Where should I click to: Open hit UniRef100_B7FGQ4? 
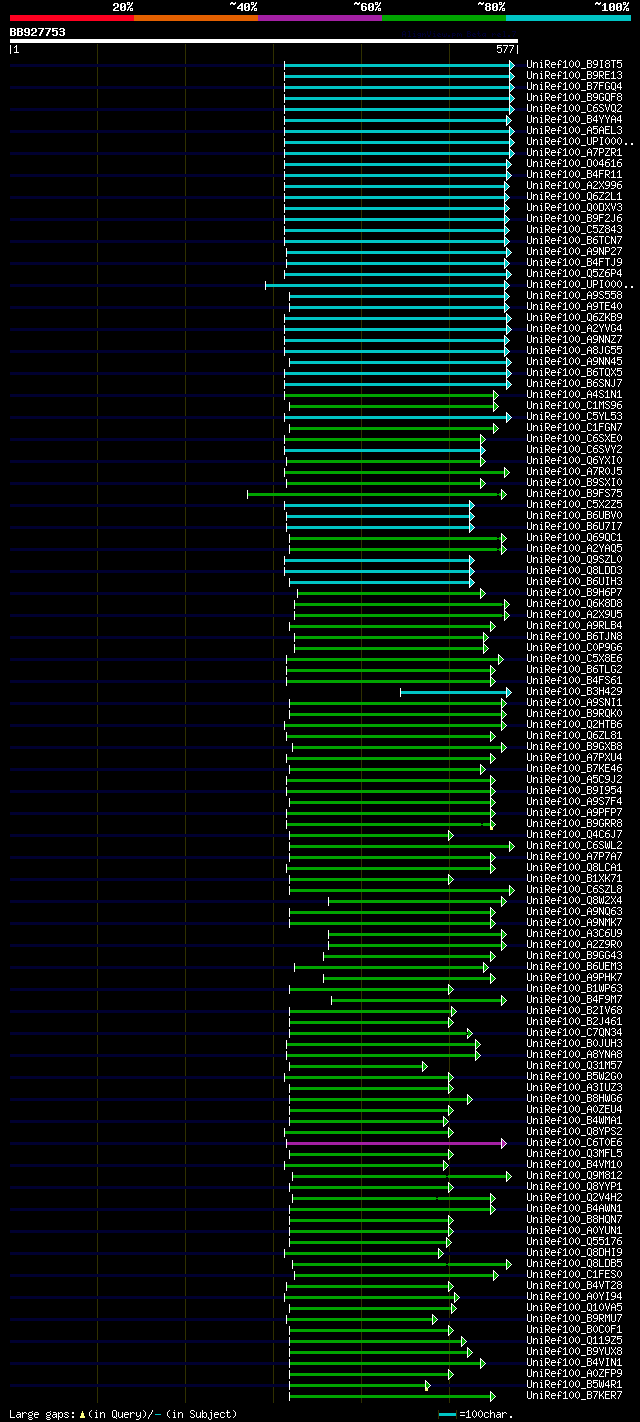click(574, 86)
